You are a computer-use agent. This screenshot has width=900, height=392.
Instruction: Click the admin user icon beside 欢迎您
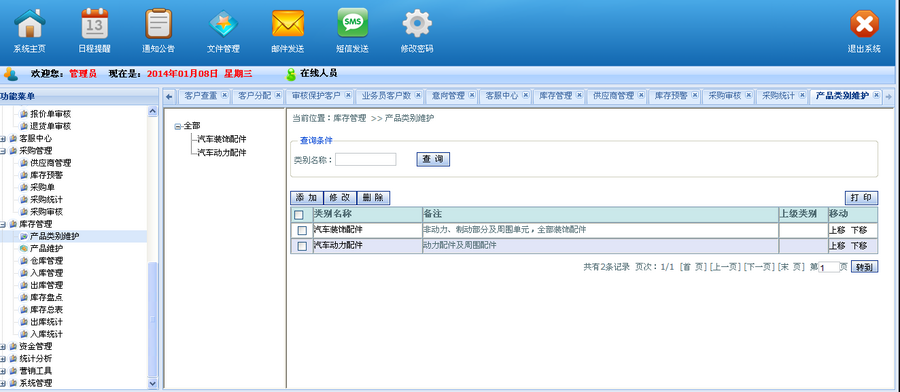click(x=11, y=74)
